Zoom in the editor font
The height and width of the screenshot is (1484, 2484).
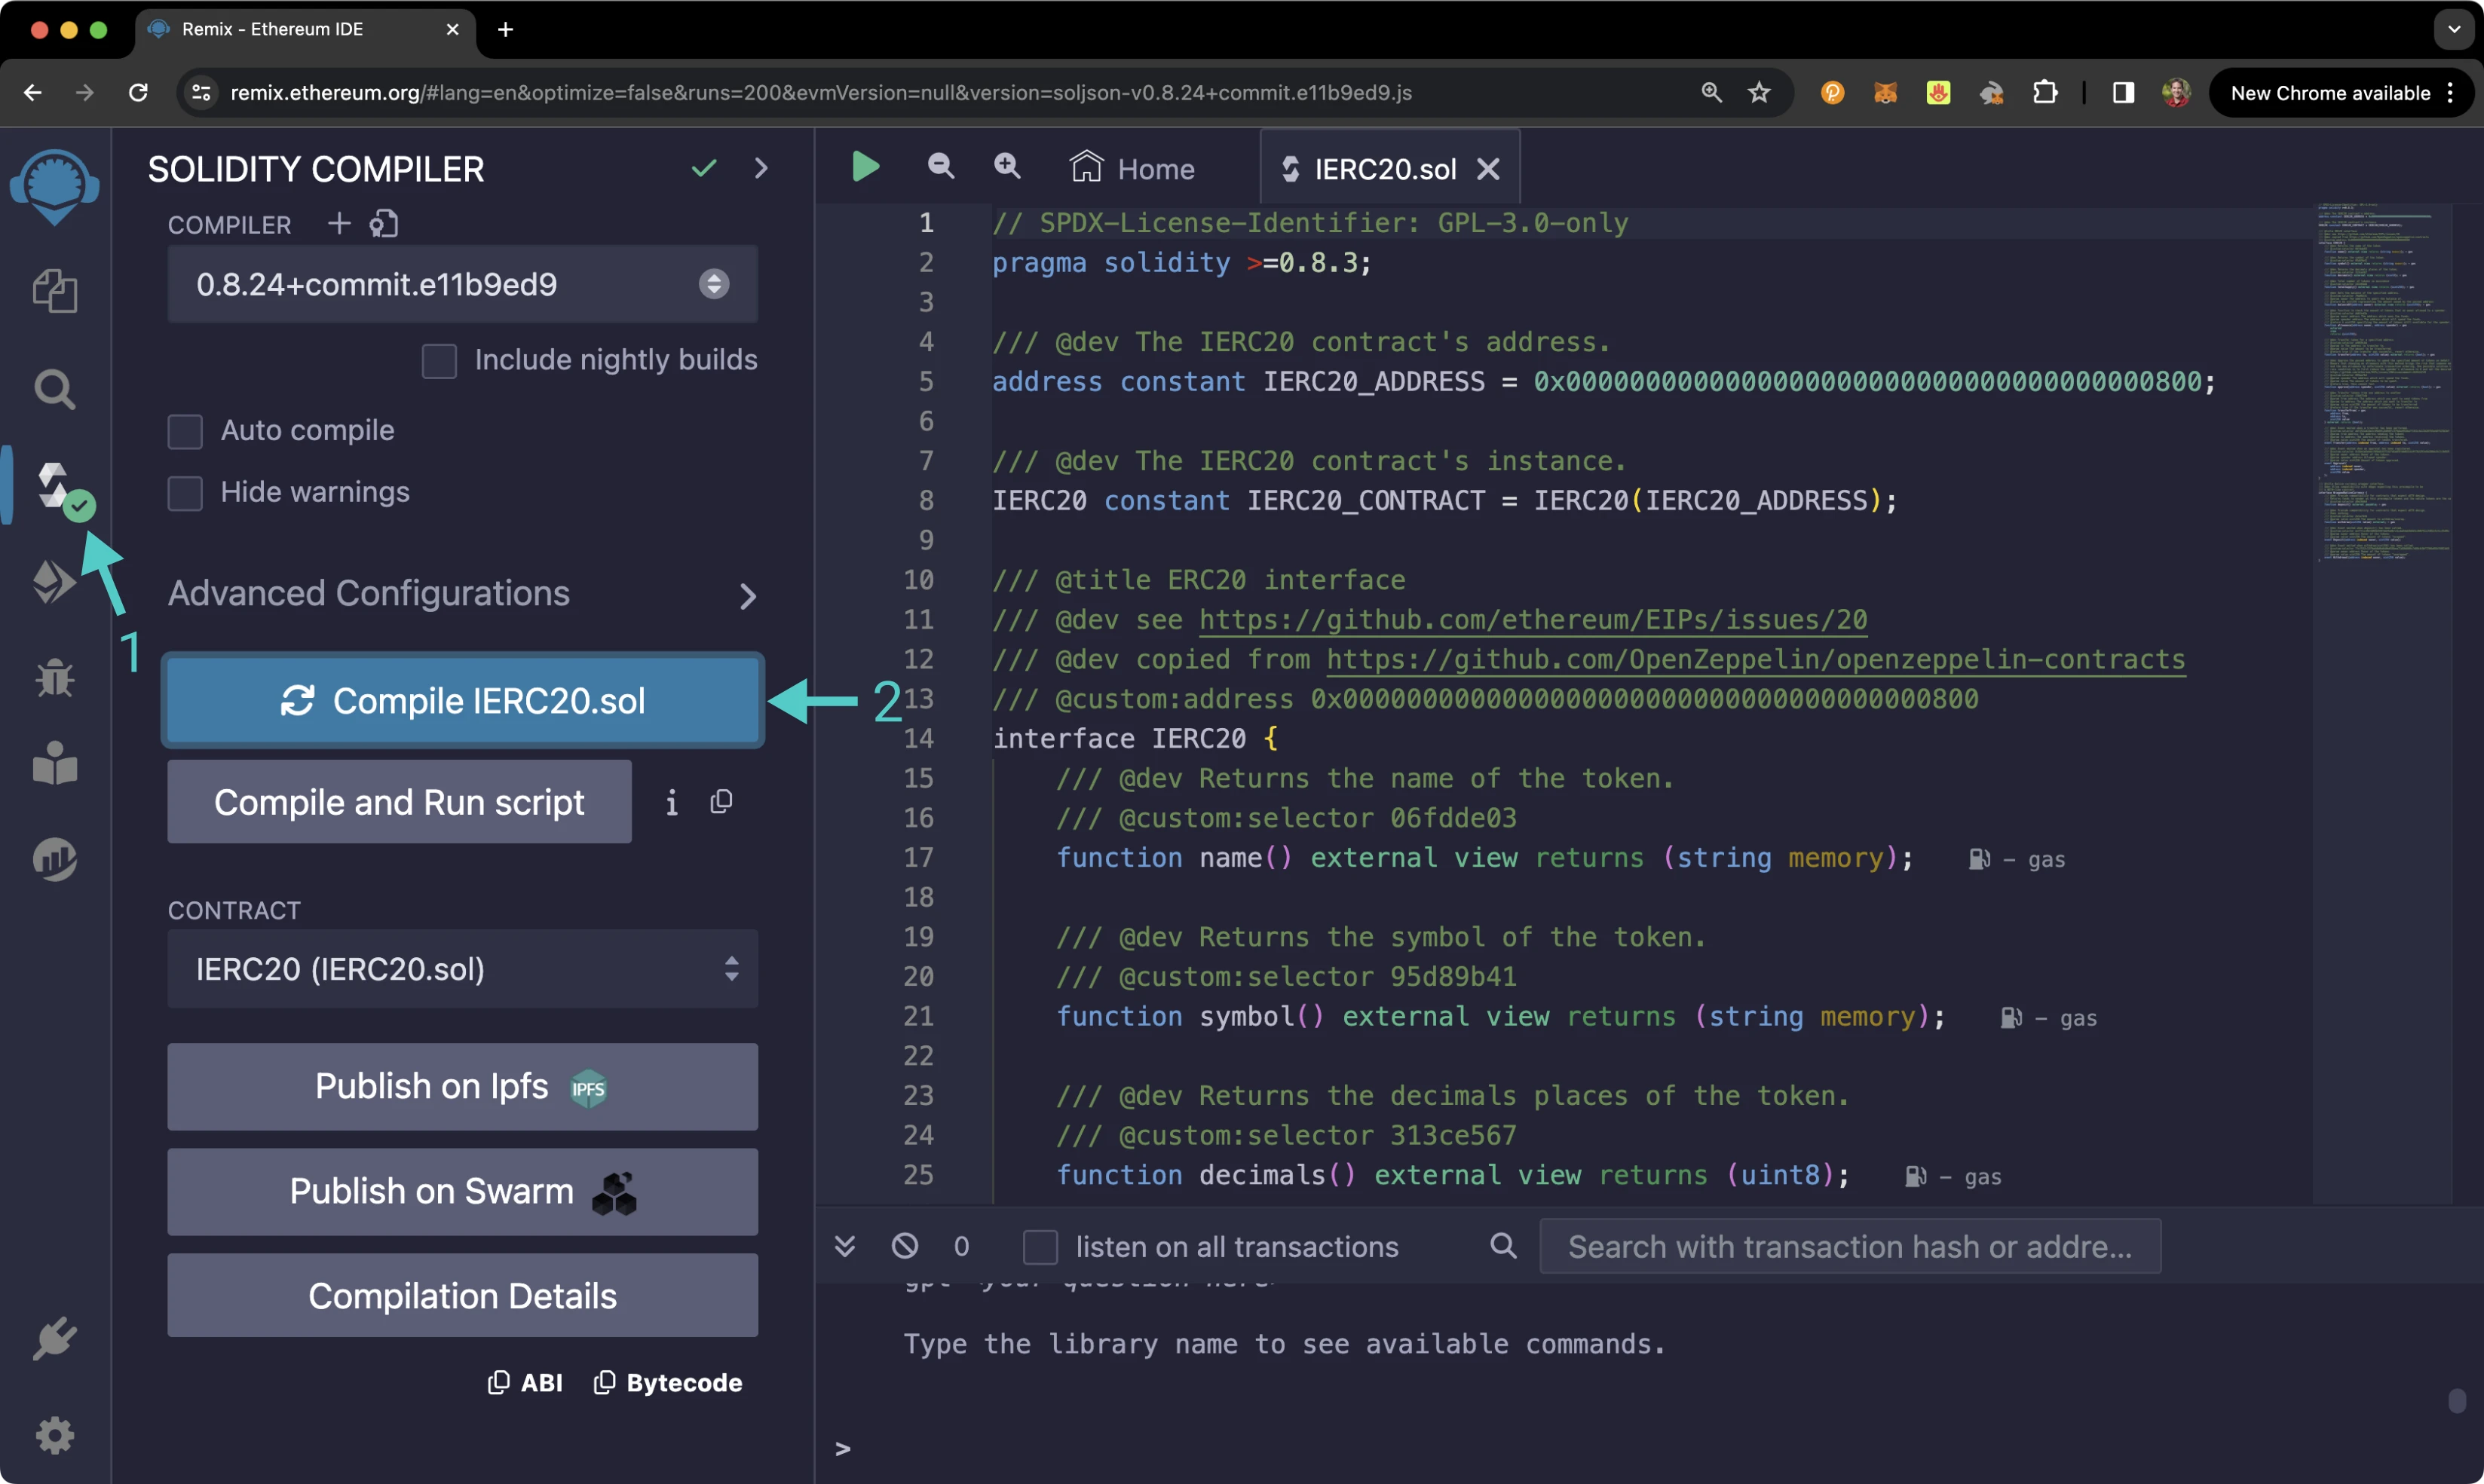point(1007,166)
